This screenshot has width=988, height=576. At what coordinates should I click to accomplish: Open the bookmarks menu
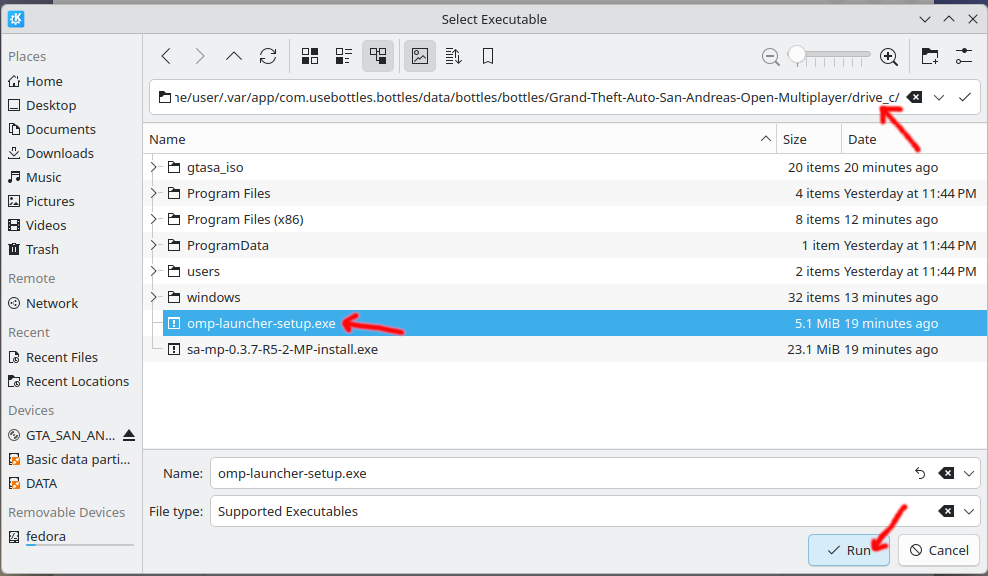pyautogui.click(x=488, y=57)
